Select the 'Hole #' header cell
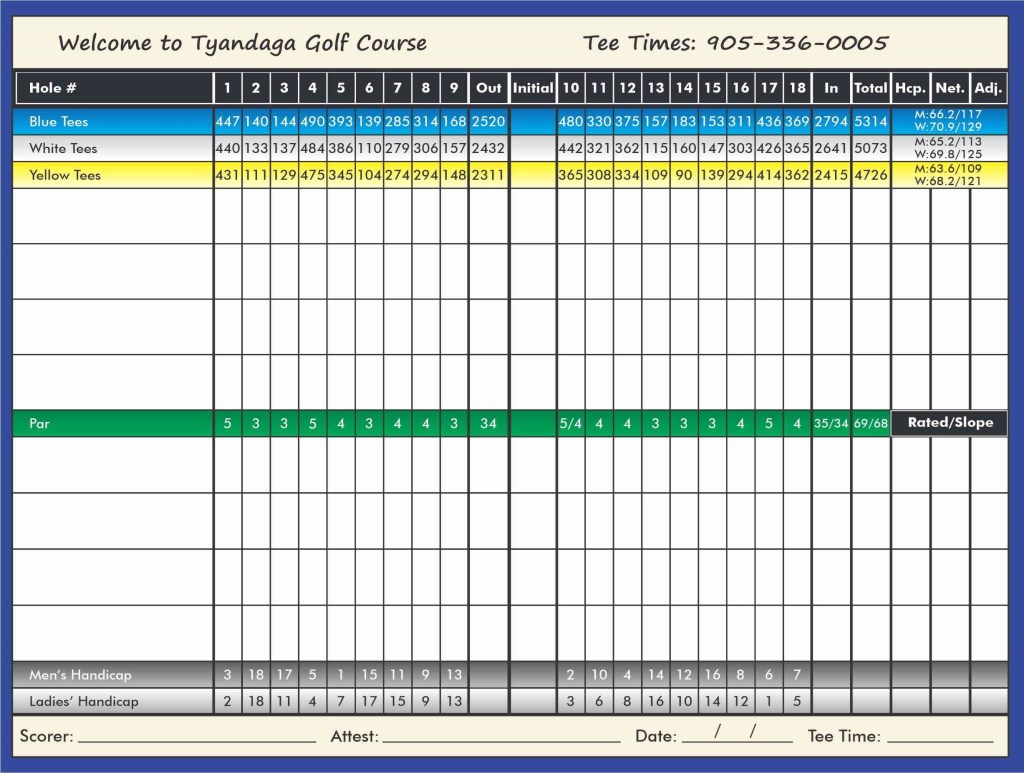Screen dimensions: 1024x773 [114, 87]
